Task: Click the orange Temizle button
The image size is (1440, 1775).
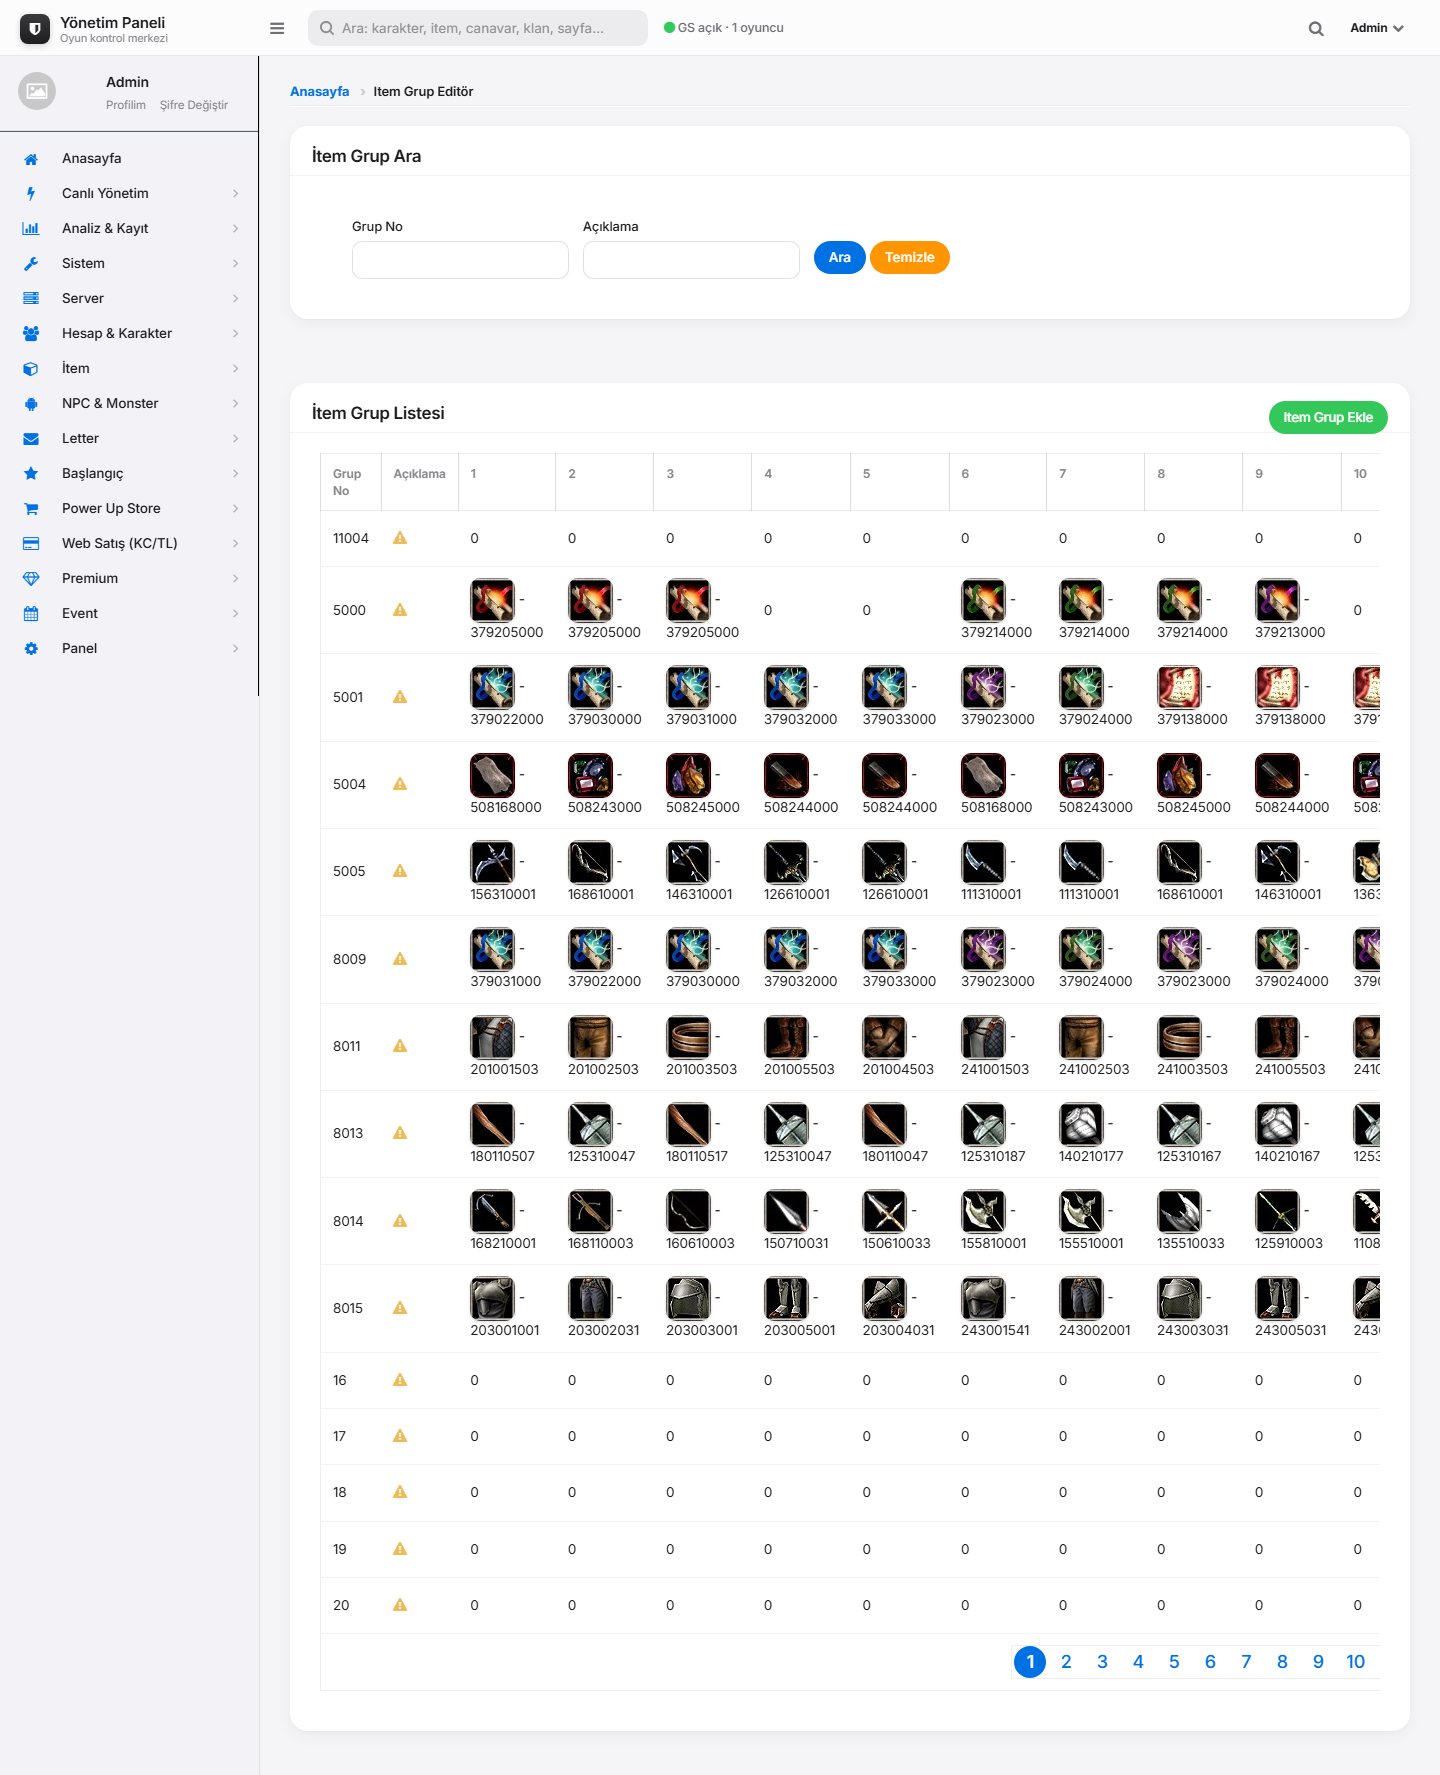Action: click(x=910, y=258)
